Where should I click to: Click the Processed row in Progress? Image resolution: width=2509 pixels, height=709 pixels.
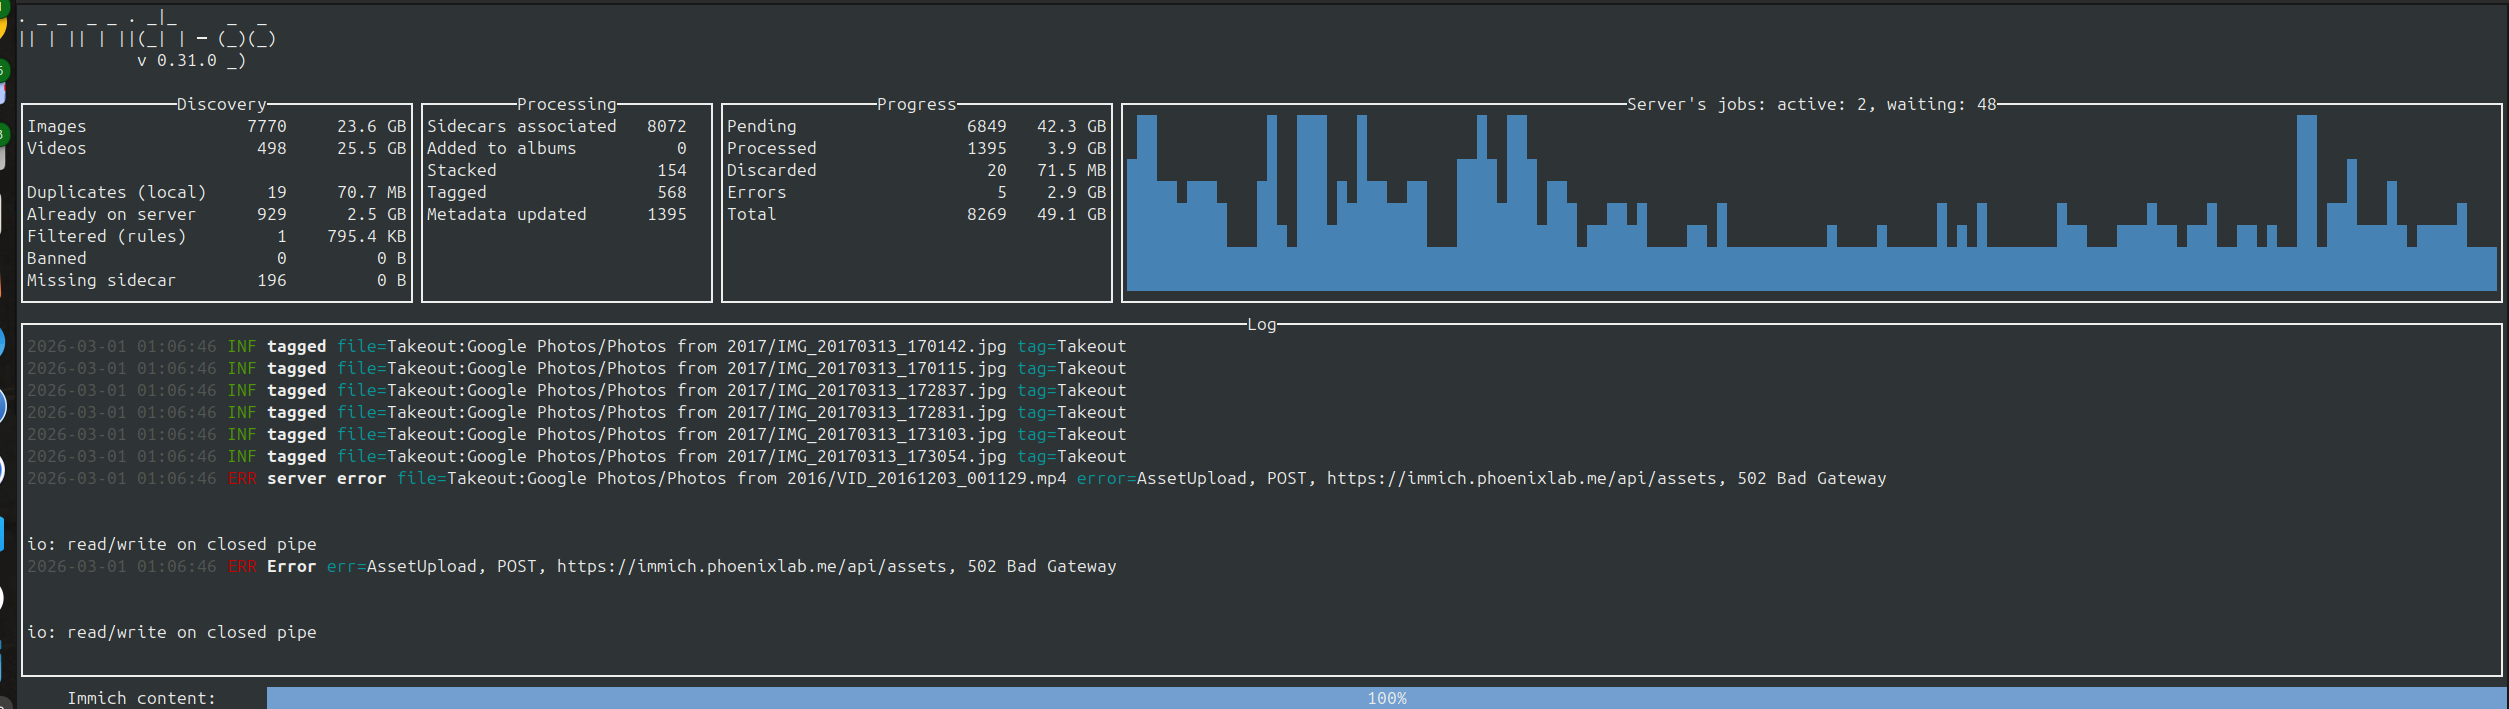pyautogui.click(x=916, y=148)
